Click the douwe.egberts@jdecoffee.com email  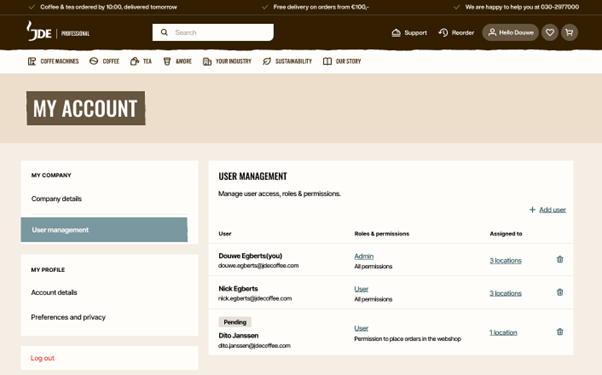[x=258, y=266]
